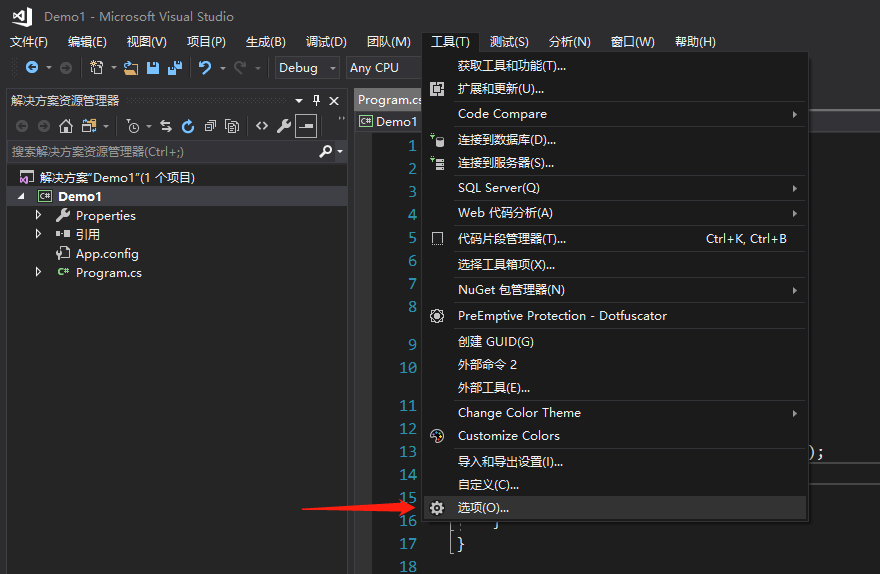
Task: Open the Any CPU platform dropdown
Action: [384, 68]
